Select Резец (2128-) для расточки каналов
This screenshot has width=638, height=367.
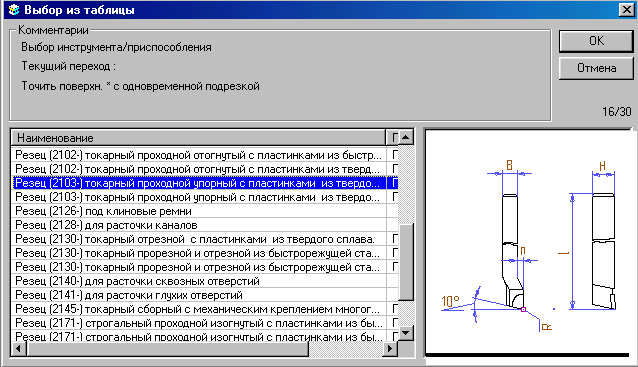[205, 225]
